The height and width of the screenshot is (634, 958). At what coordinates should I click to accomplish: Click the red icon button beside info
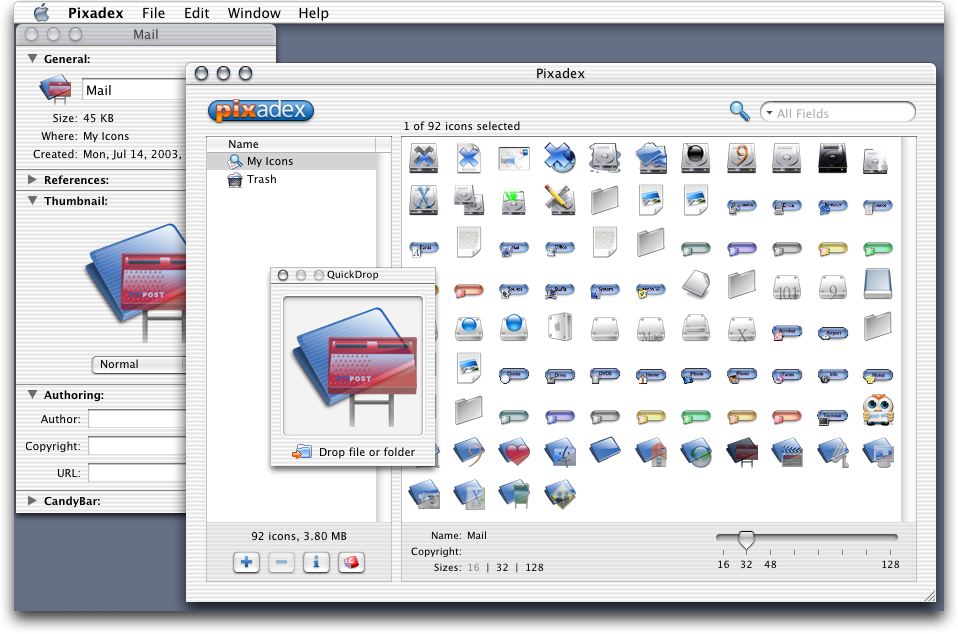pos(351,562)
